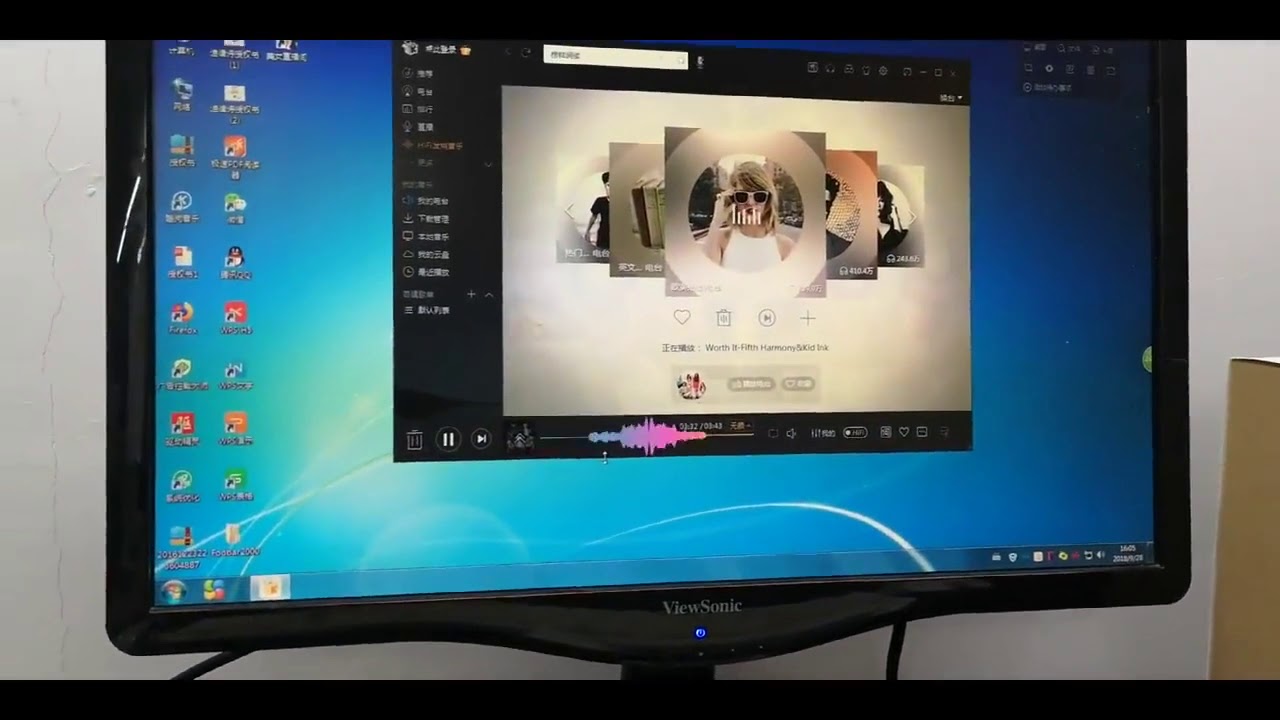The image size is (1280, 720).
Task: Select the radio cover showing 410.4万 listeners
Action: click(x=852, y=214)
